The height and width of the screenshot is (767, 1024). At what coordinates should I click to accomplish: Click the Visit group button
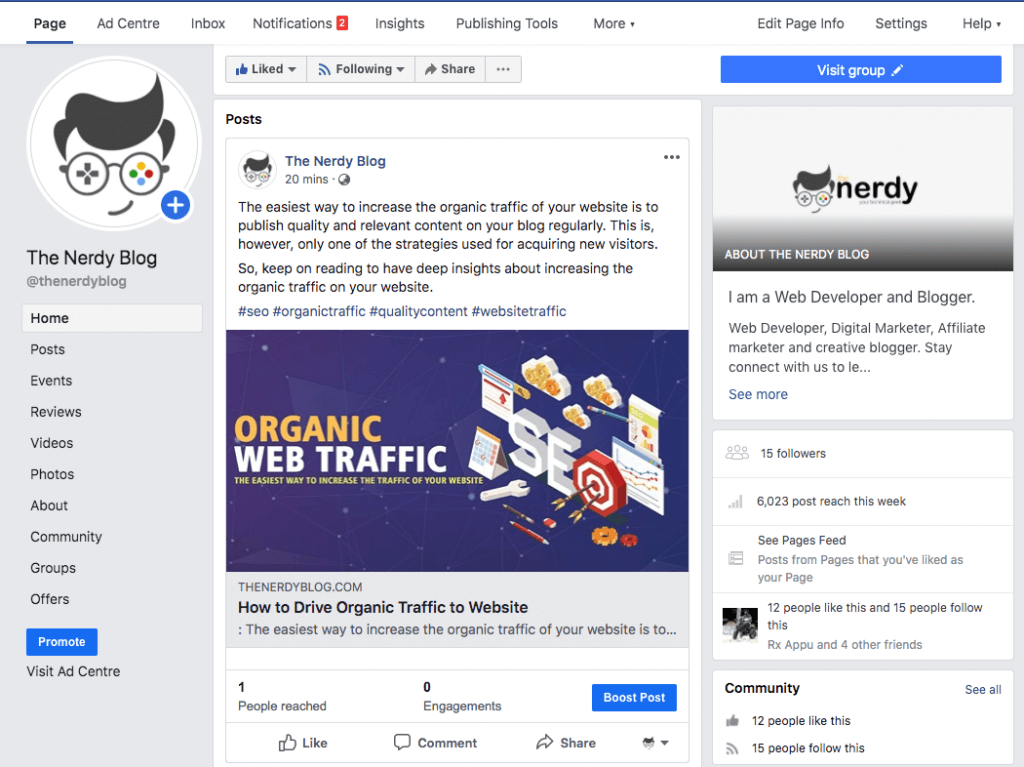[x=861, y=69]
